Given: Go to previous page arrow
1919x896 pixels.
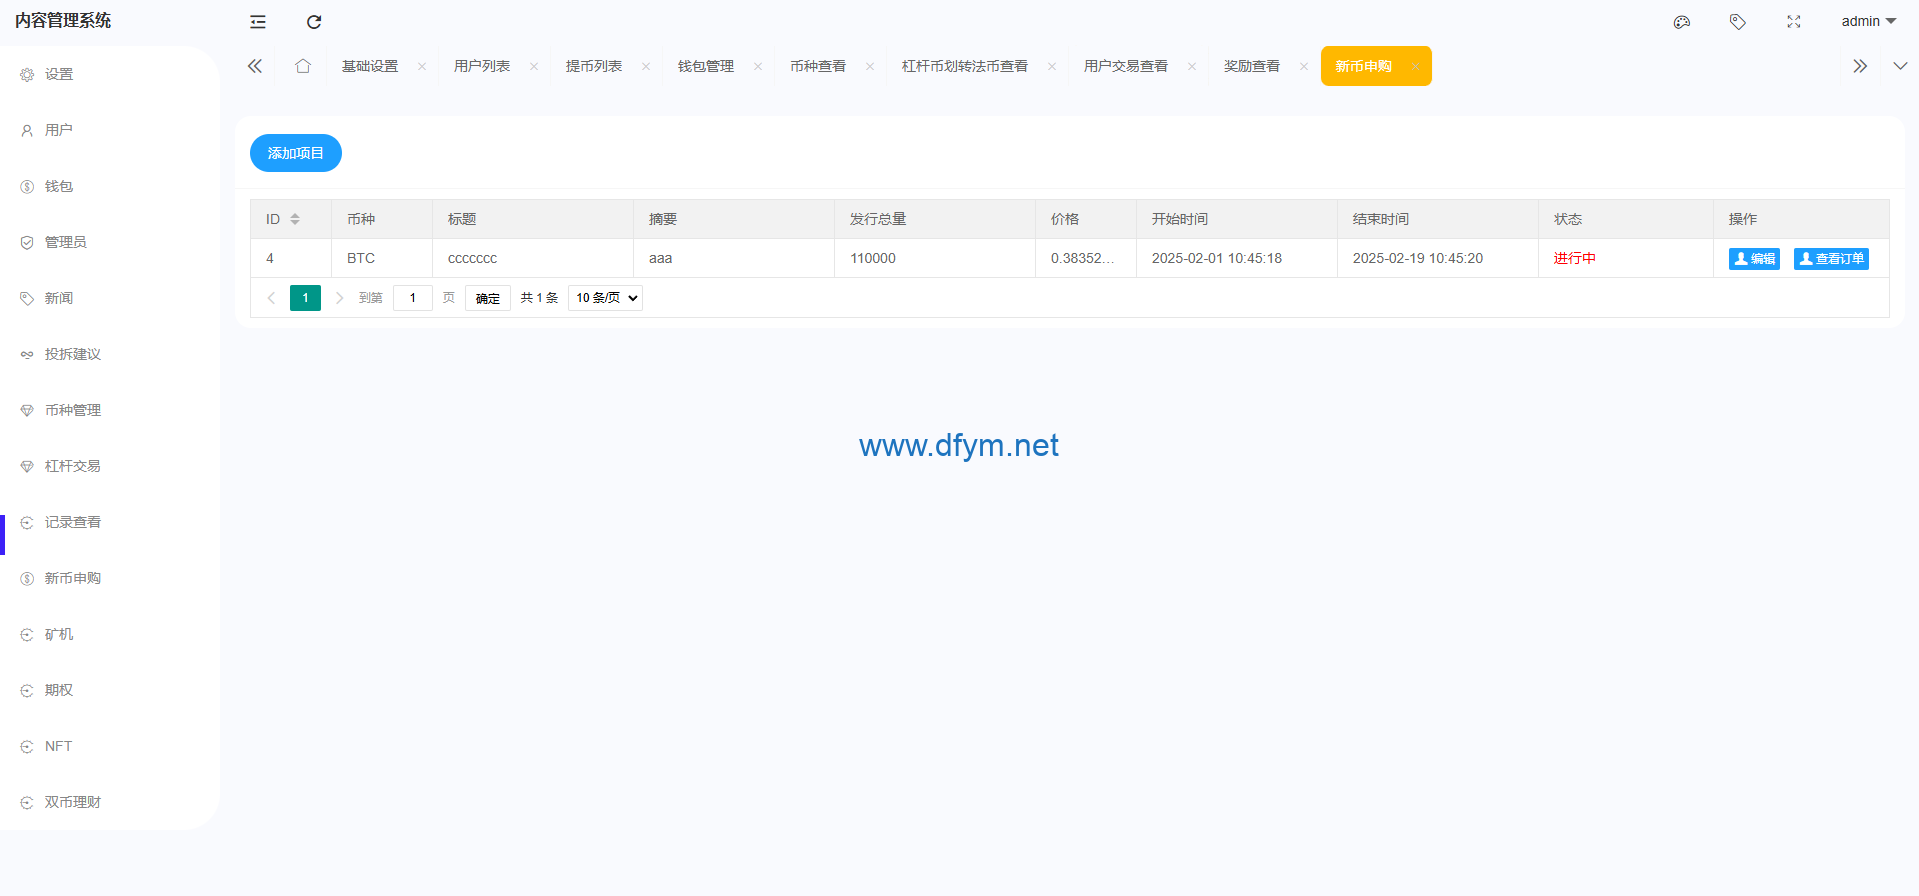Looking at the screenshot, I should point(271,298).
